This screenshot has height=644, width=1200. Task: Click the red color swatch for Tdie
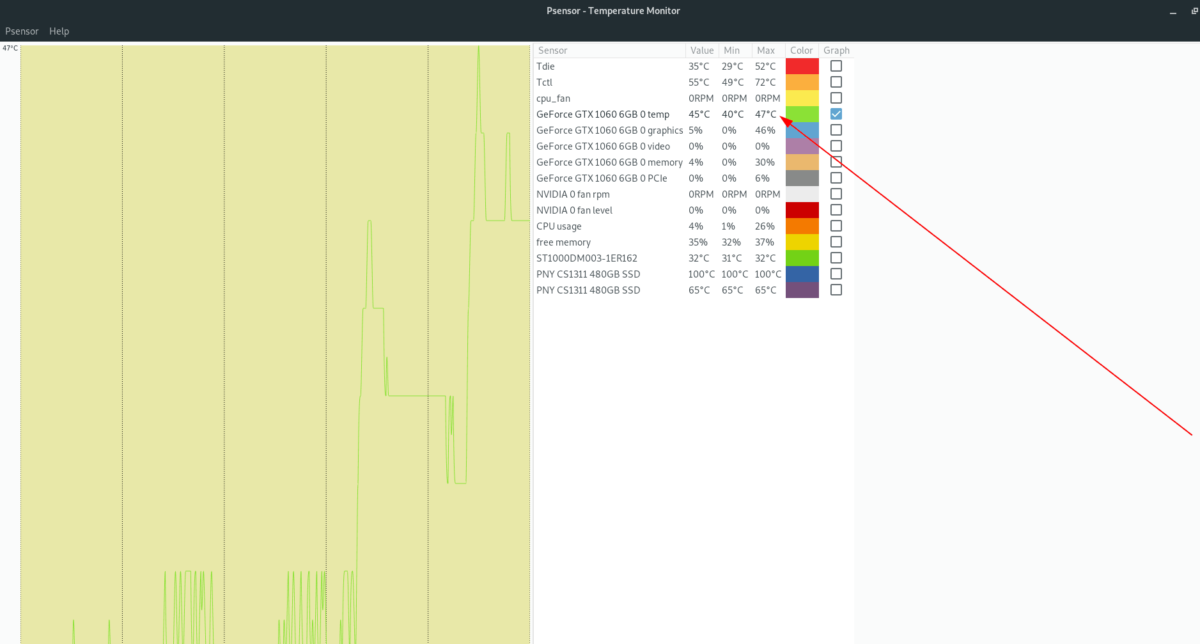coord(802,66)
